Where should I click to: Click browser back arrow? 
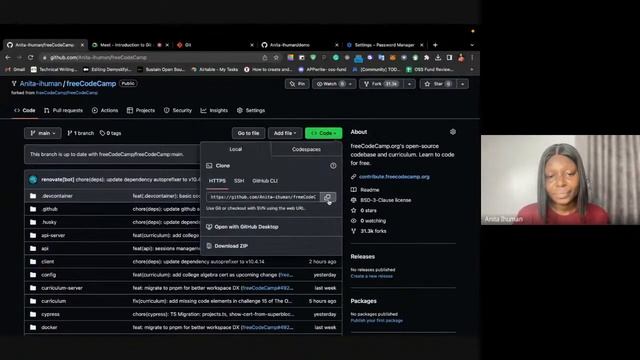click(x=8, y=58)
